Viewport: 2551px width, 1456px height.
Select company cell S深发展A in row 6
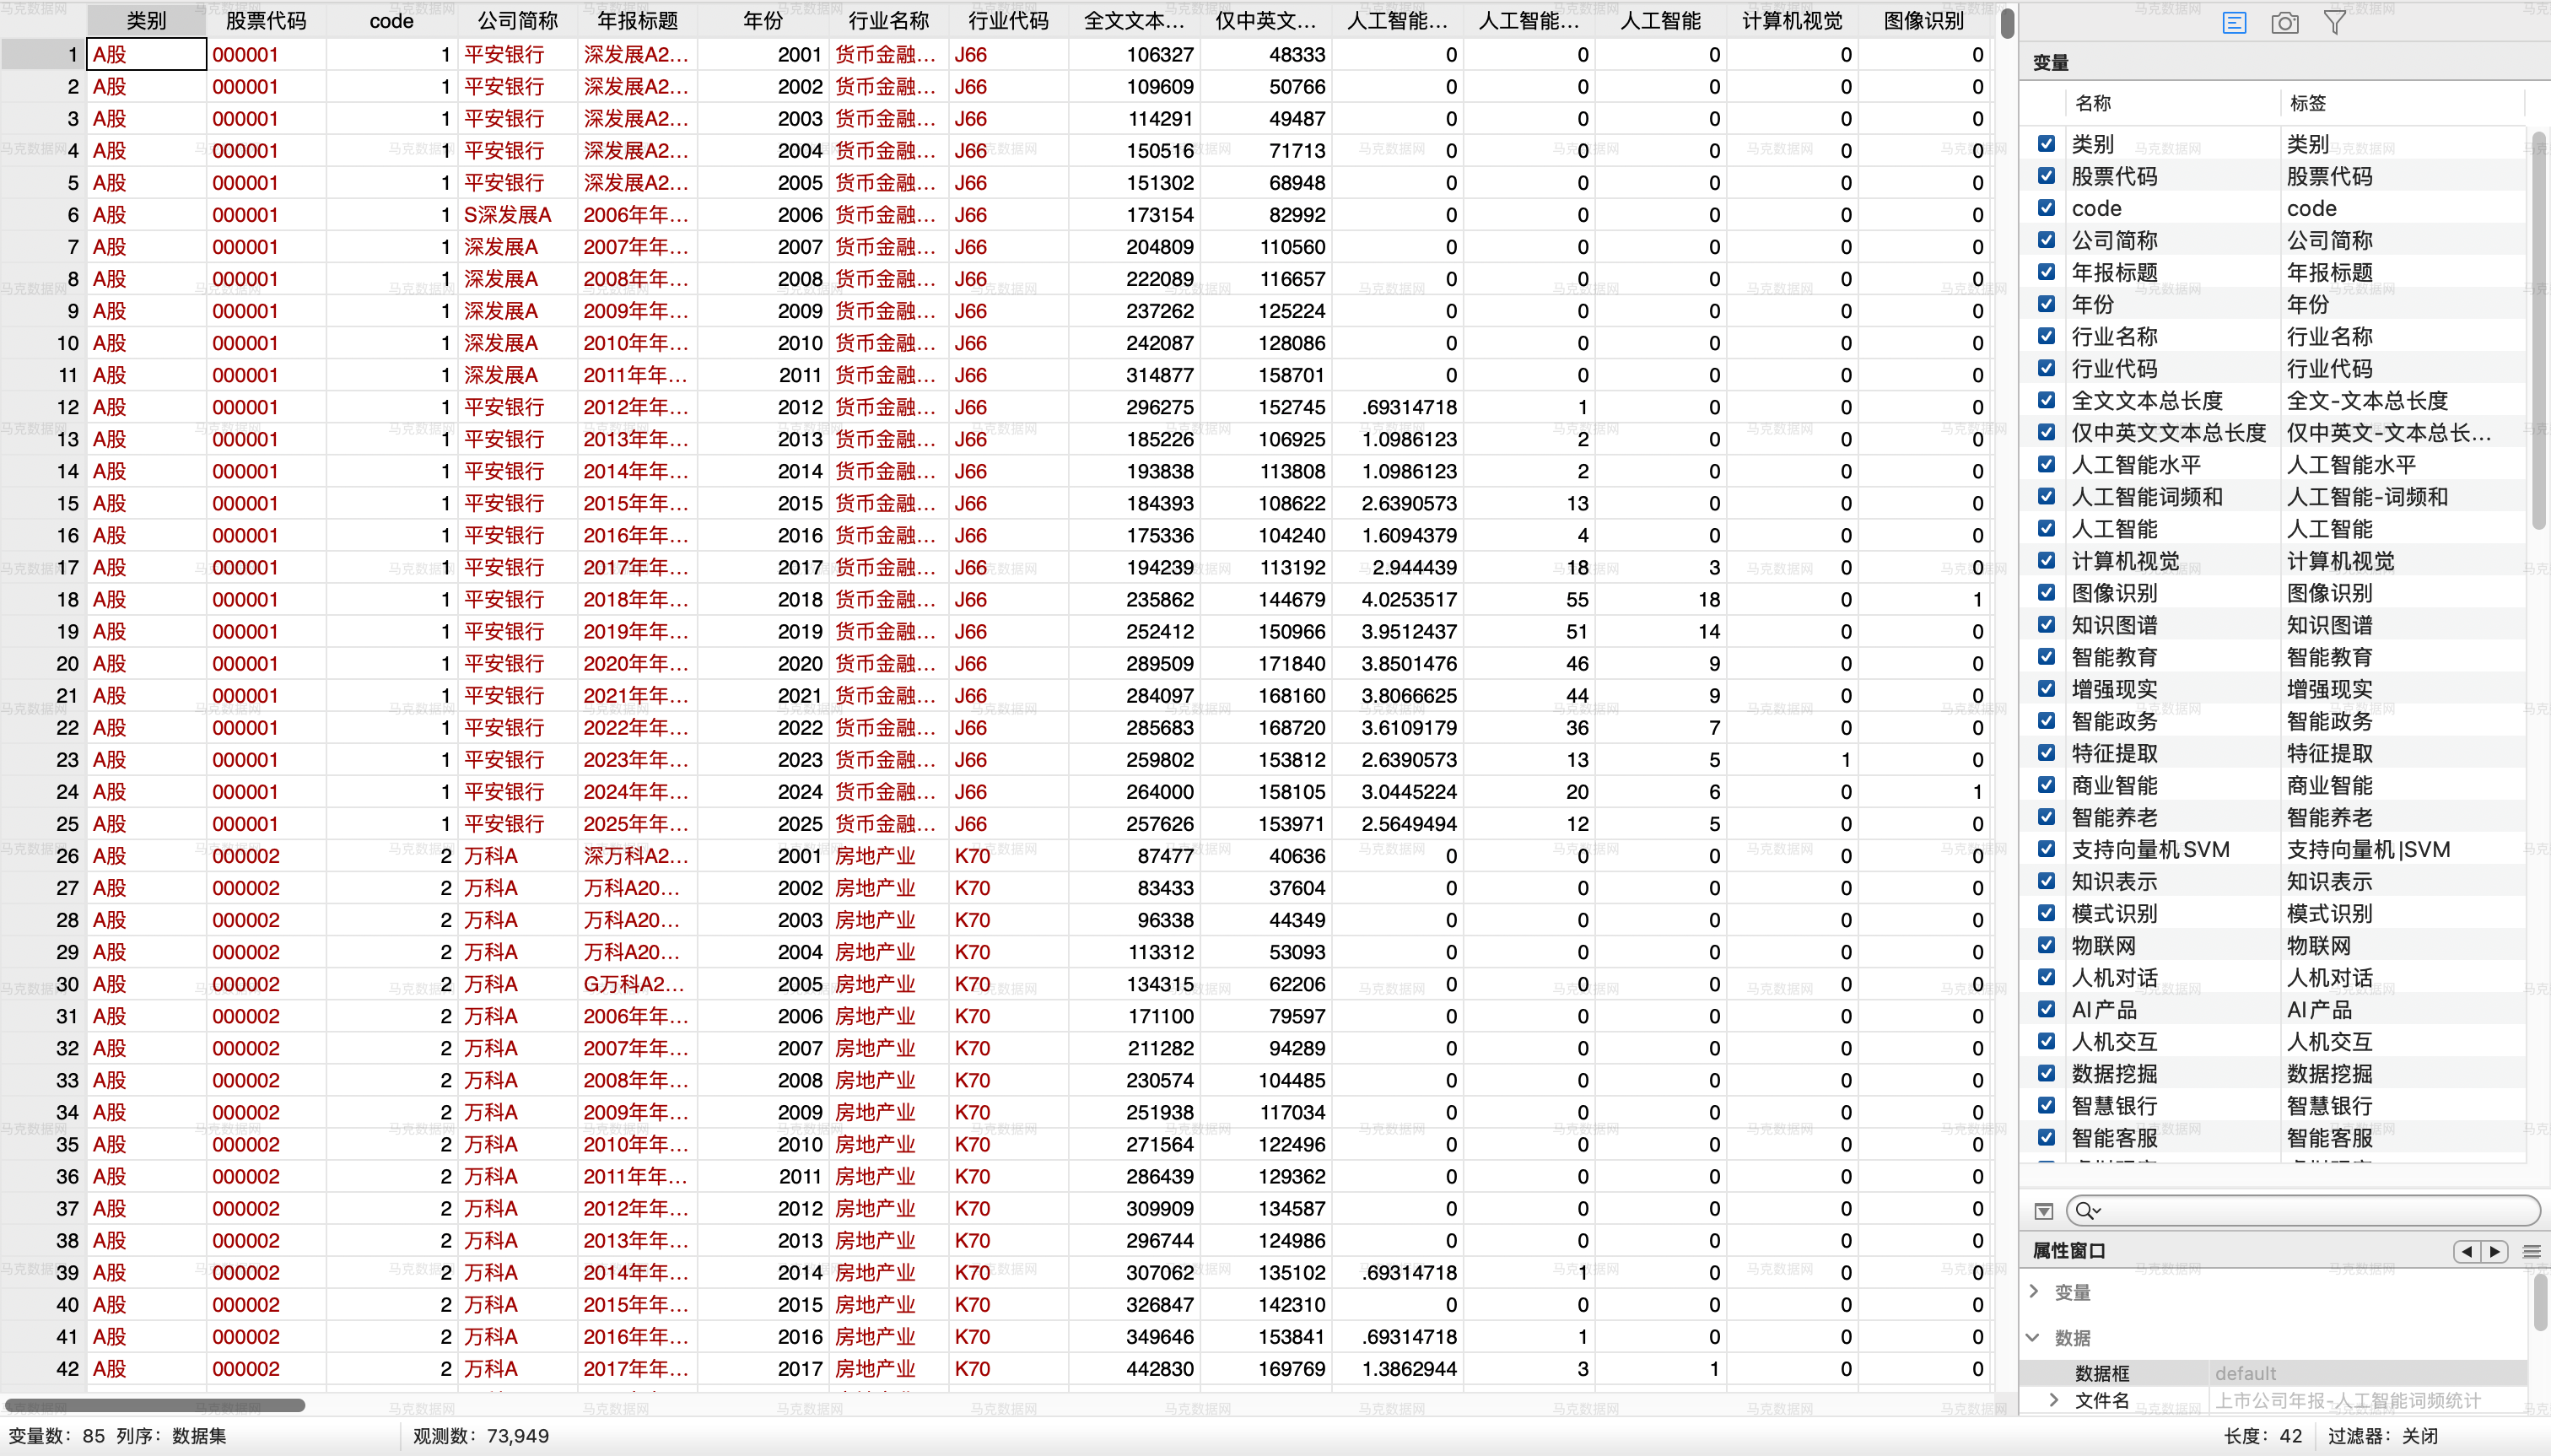pyautogui.click(x=517, y=214)
